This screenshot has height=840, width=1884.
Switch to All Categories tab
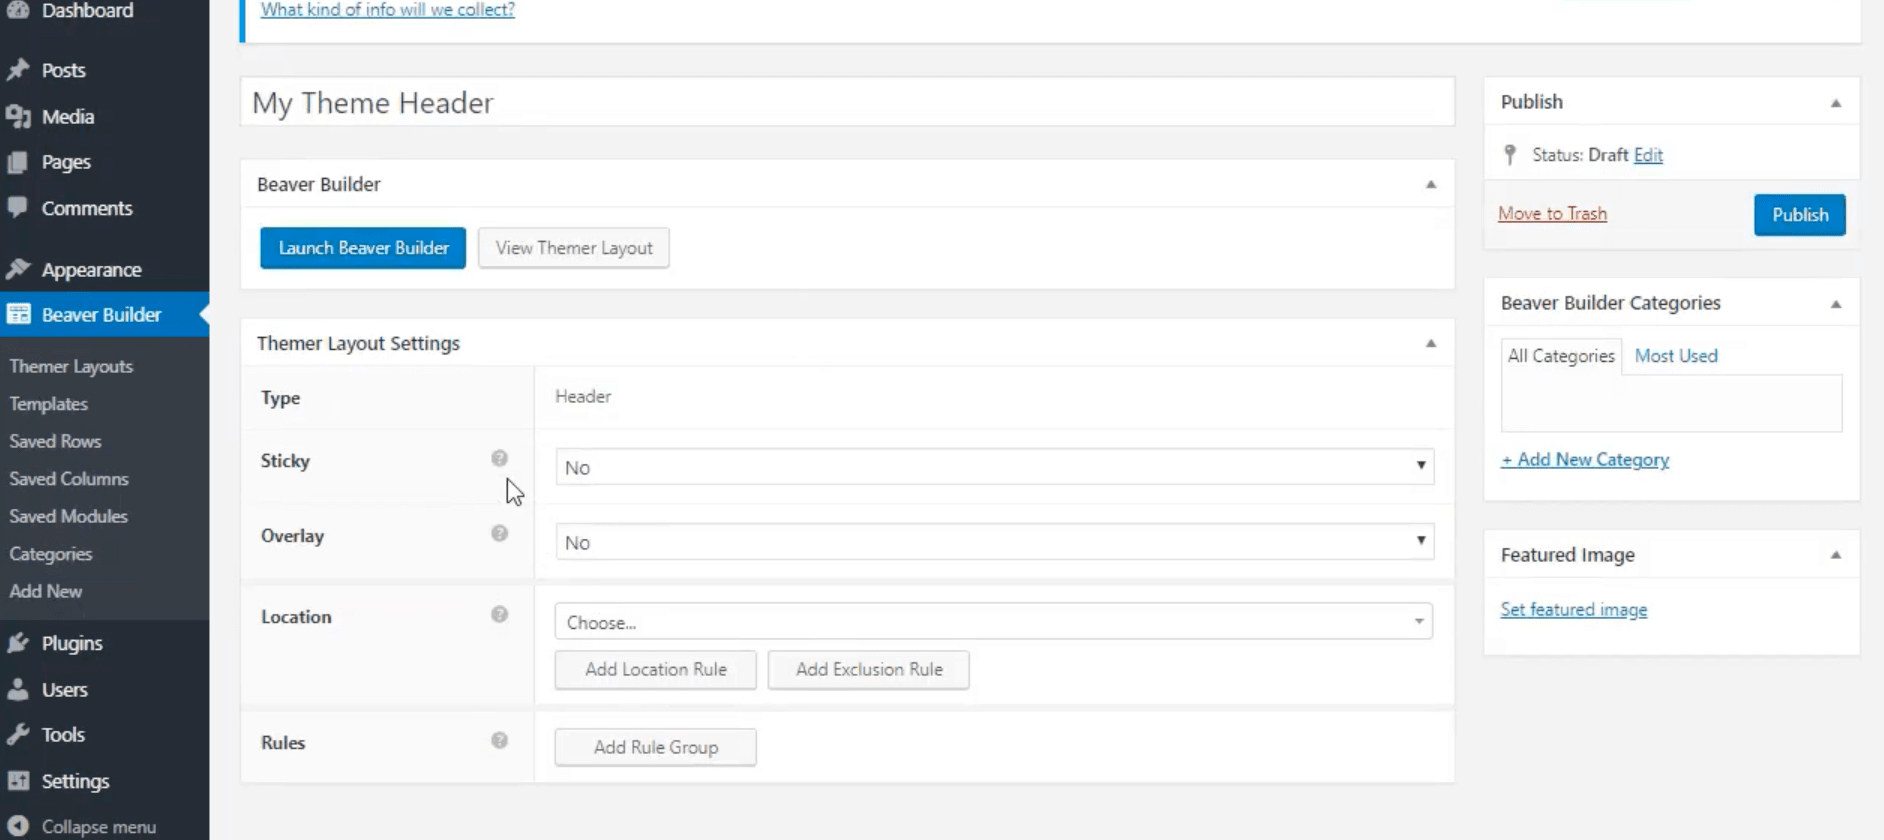coord(1561,356)
